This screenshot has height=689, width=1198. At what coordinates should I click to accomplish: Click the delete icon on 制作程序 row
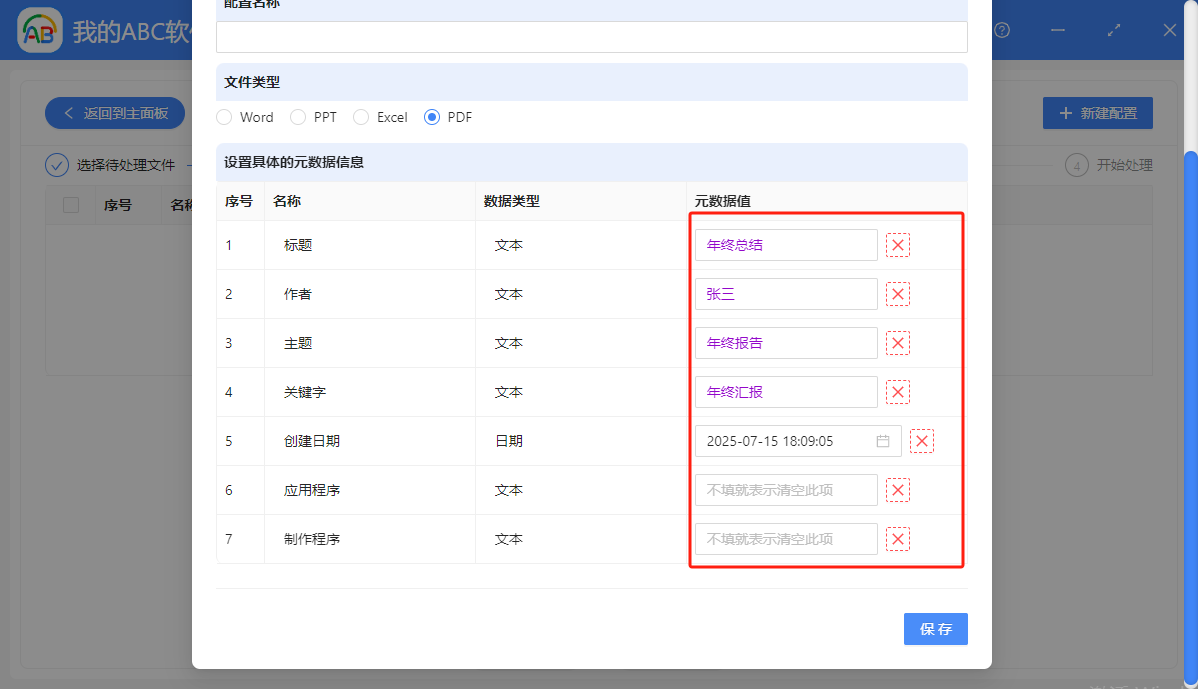point(897,538)
